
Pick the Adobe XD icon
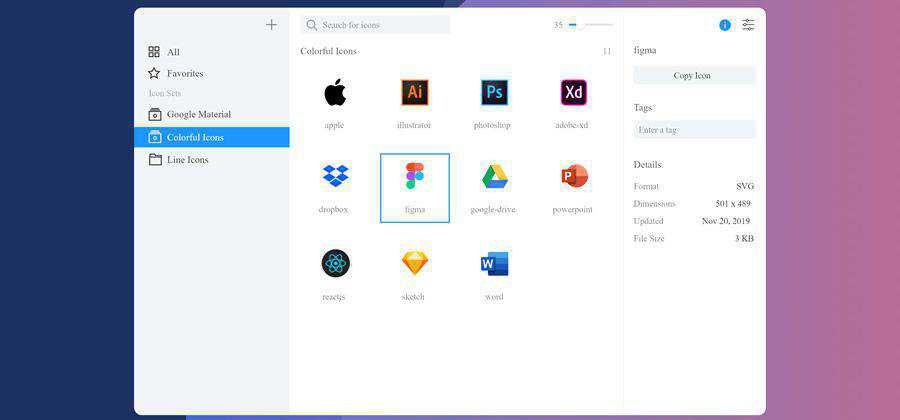tap(573, 93)
